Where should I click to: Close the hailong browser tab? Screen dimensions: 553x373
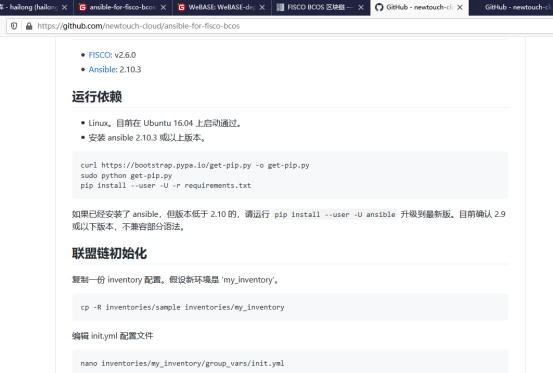[x=65, y=7]
